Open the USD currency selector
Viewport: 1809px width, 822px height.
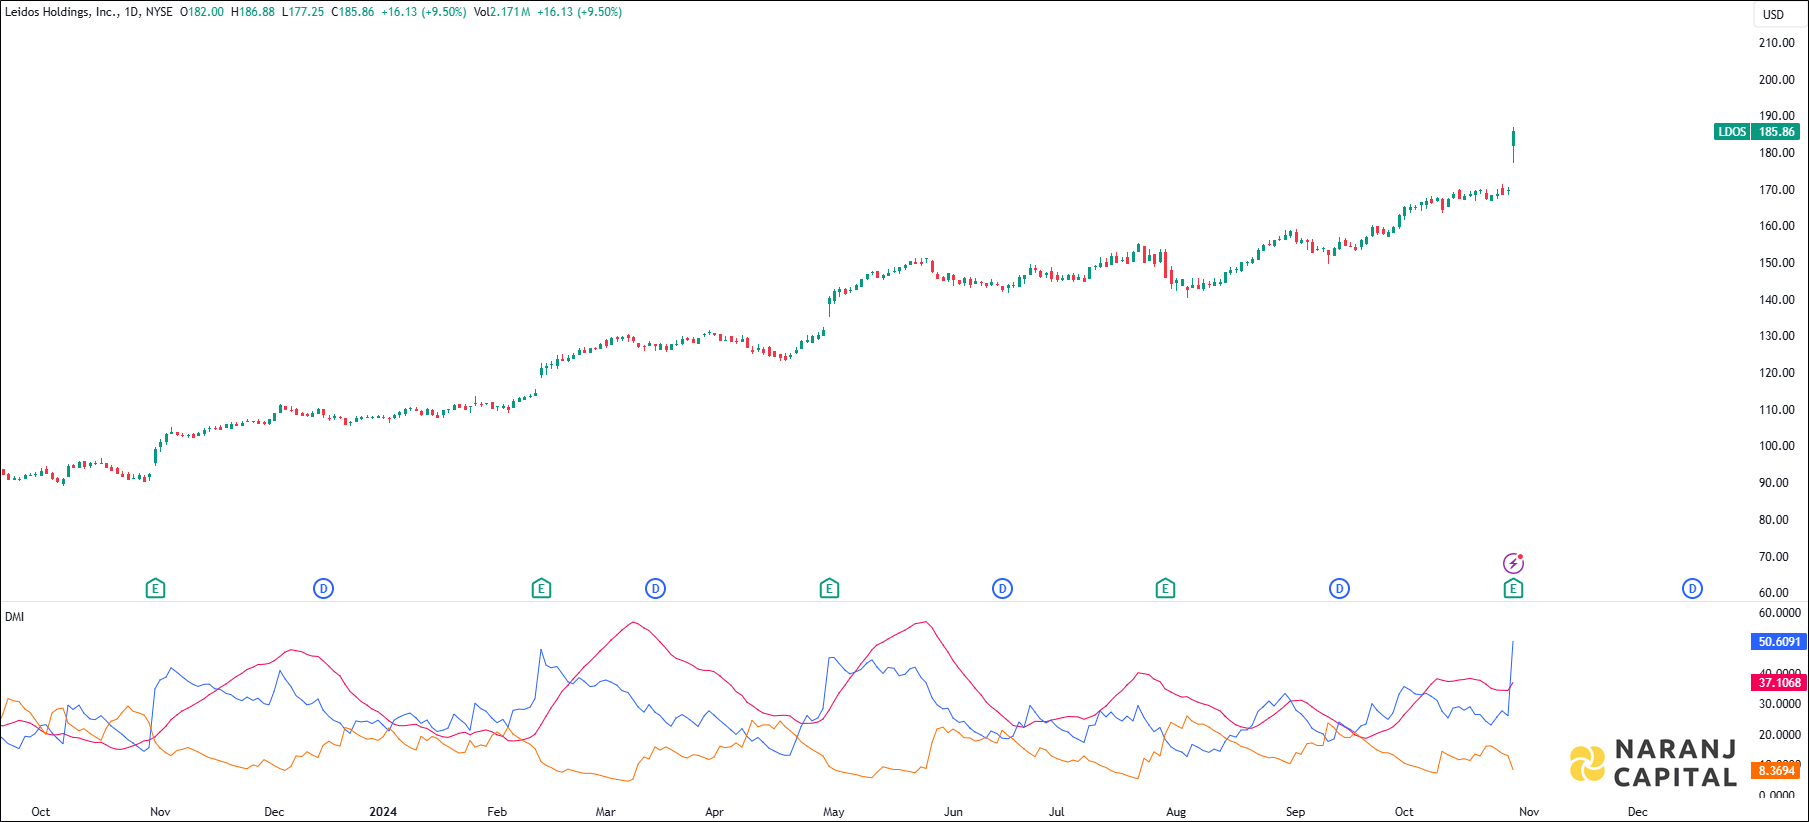tap(1773, 14)
